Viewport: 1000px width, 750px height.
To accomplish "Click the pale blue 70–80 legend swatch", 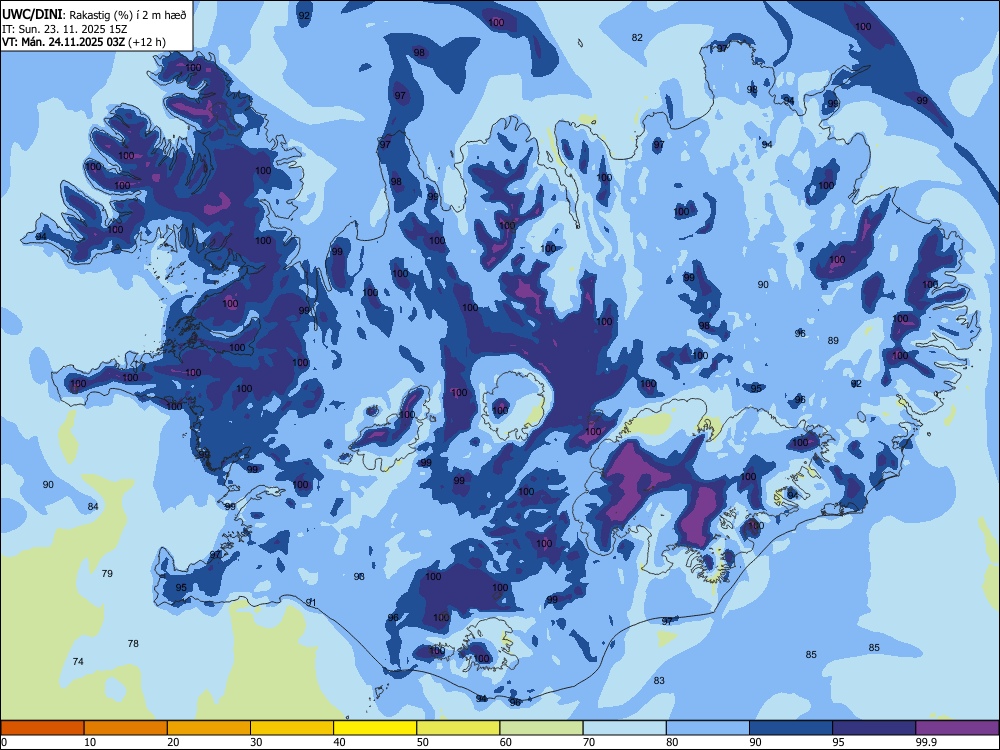I will pos(624,728).
